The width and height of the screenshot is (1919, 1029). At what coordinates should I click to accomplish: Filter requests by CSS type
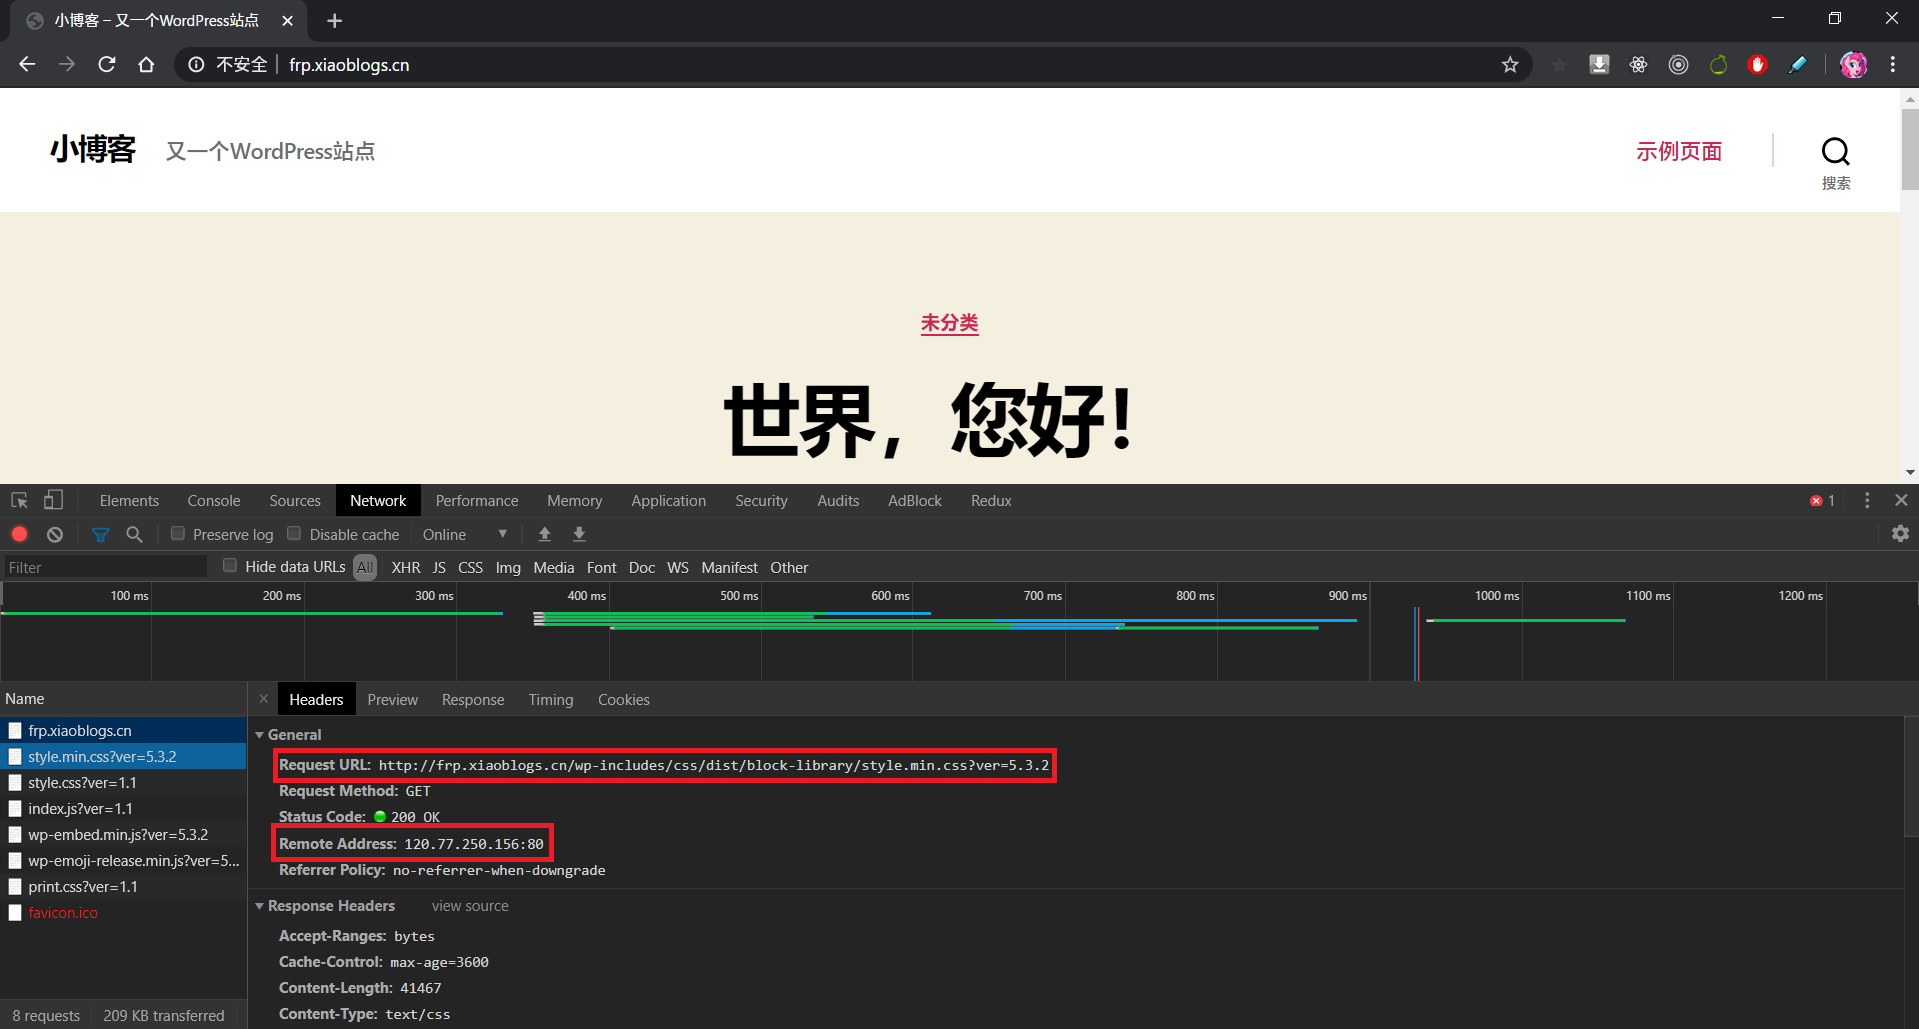[x=470, y=567]
